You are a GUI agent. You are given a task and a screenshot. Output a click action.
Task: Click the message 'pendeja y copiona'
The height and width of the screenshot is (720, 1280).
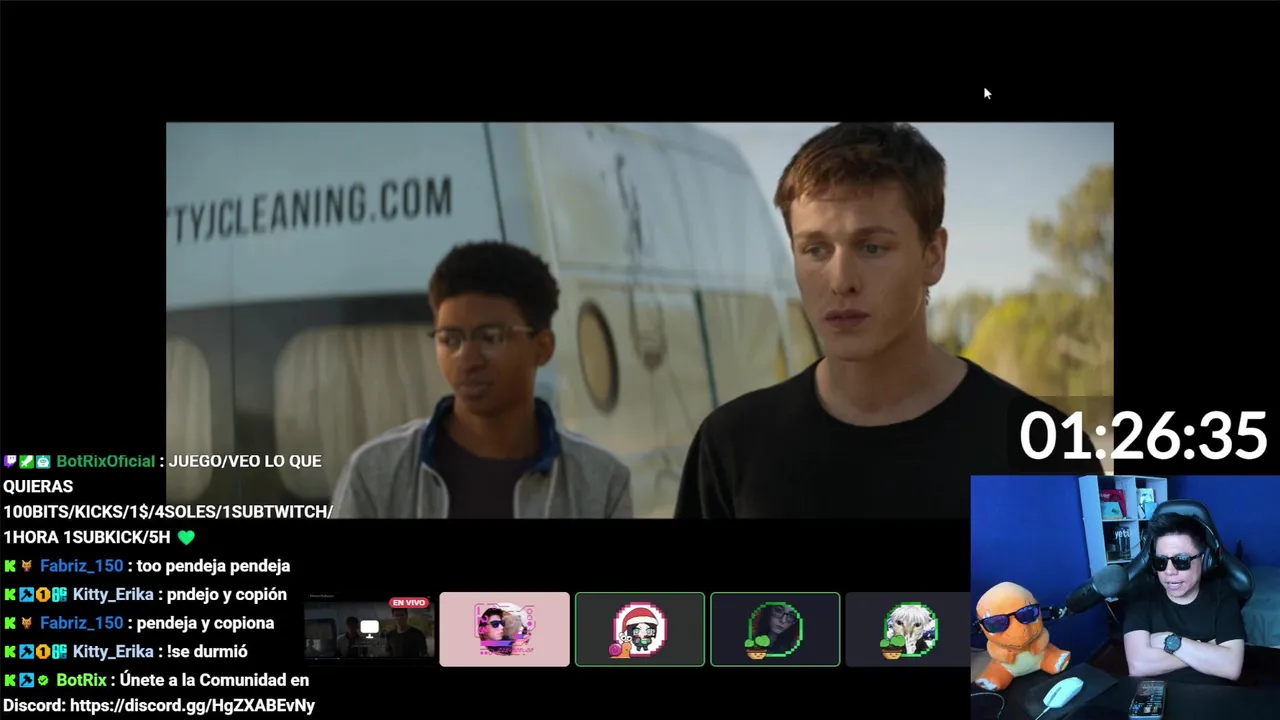pos(205,623)
